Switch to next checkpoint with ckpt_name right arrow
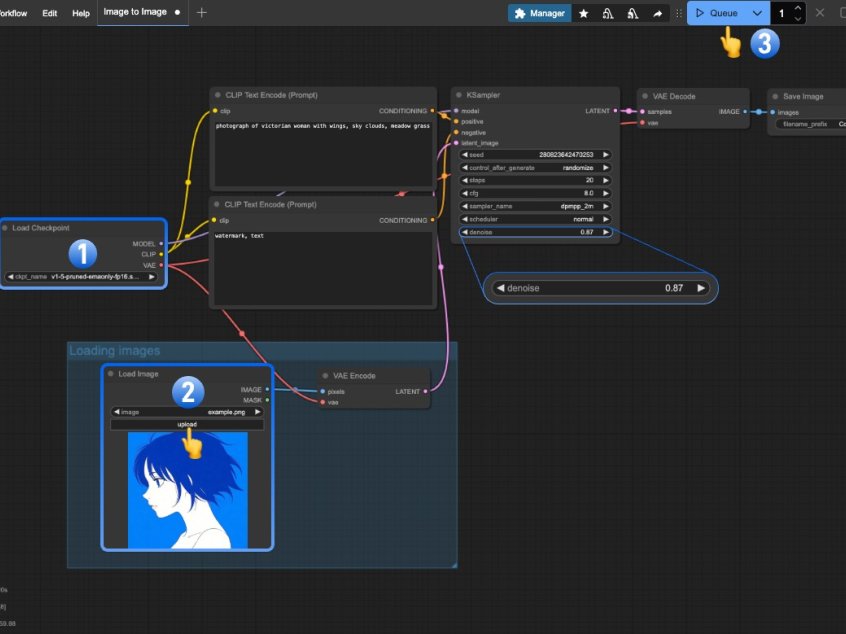This screenshot has width=846, height=634. click(152, 277)
